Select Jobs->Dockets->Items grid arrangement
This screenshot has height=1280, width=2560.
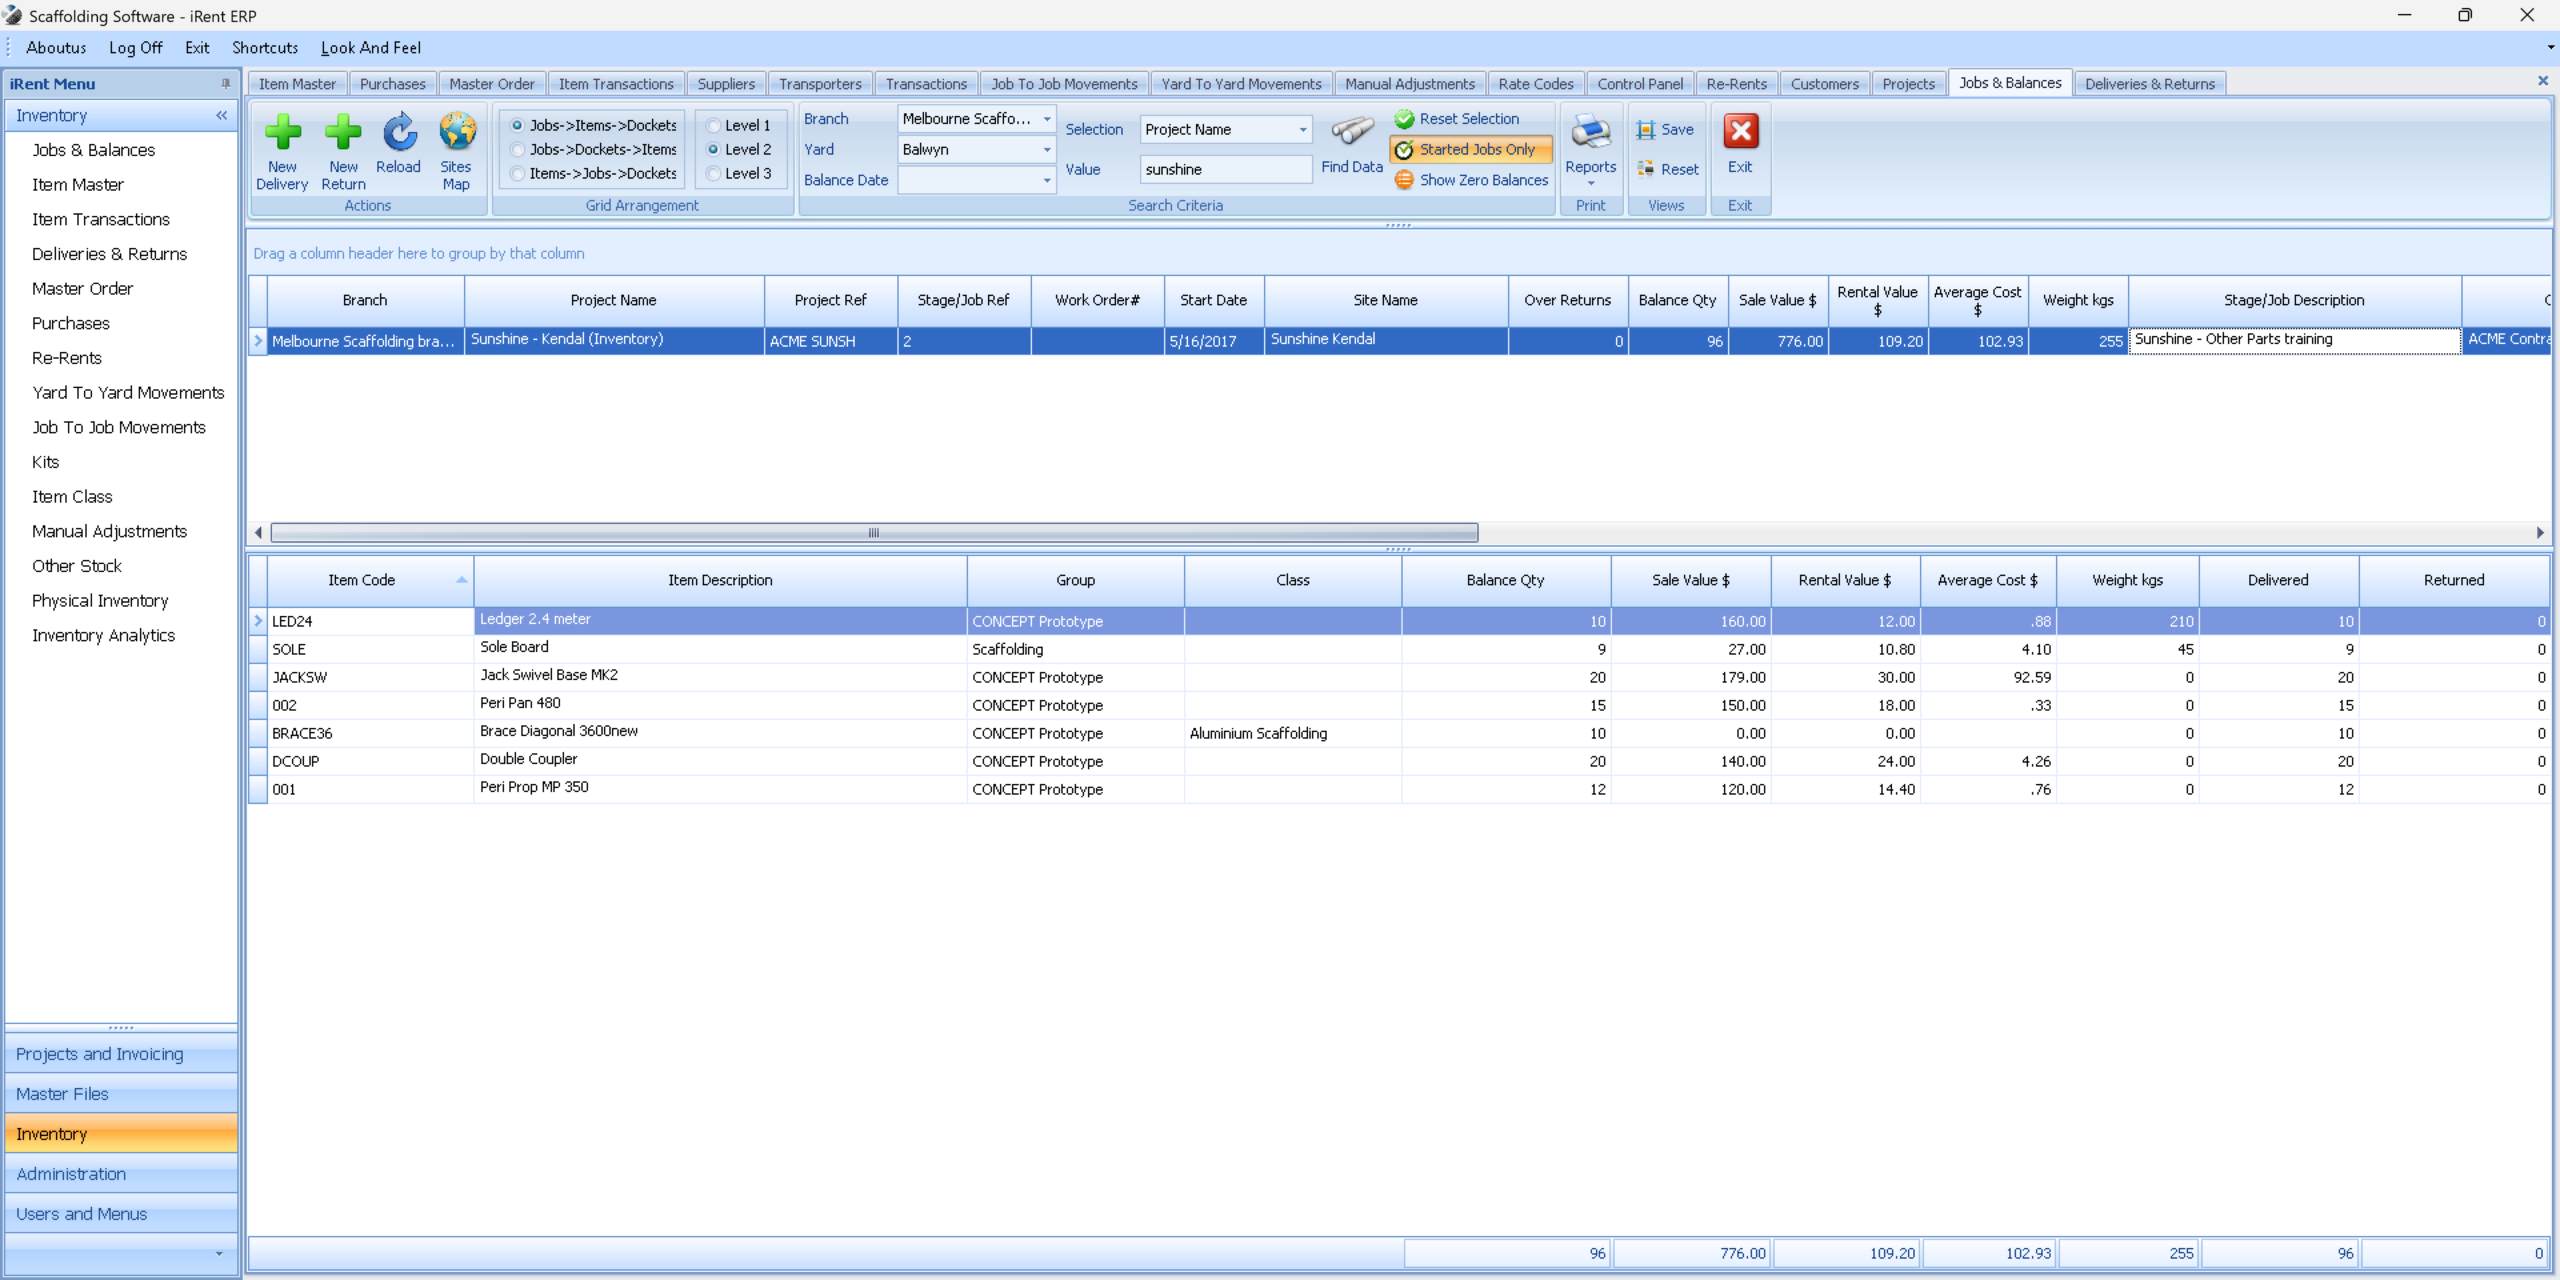(x=518, y=150)
